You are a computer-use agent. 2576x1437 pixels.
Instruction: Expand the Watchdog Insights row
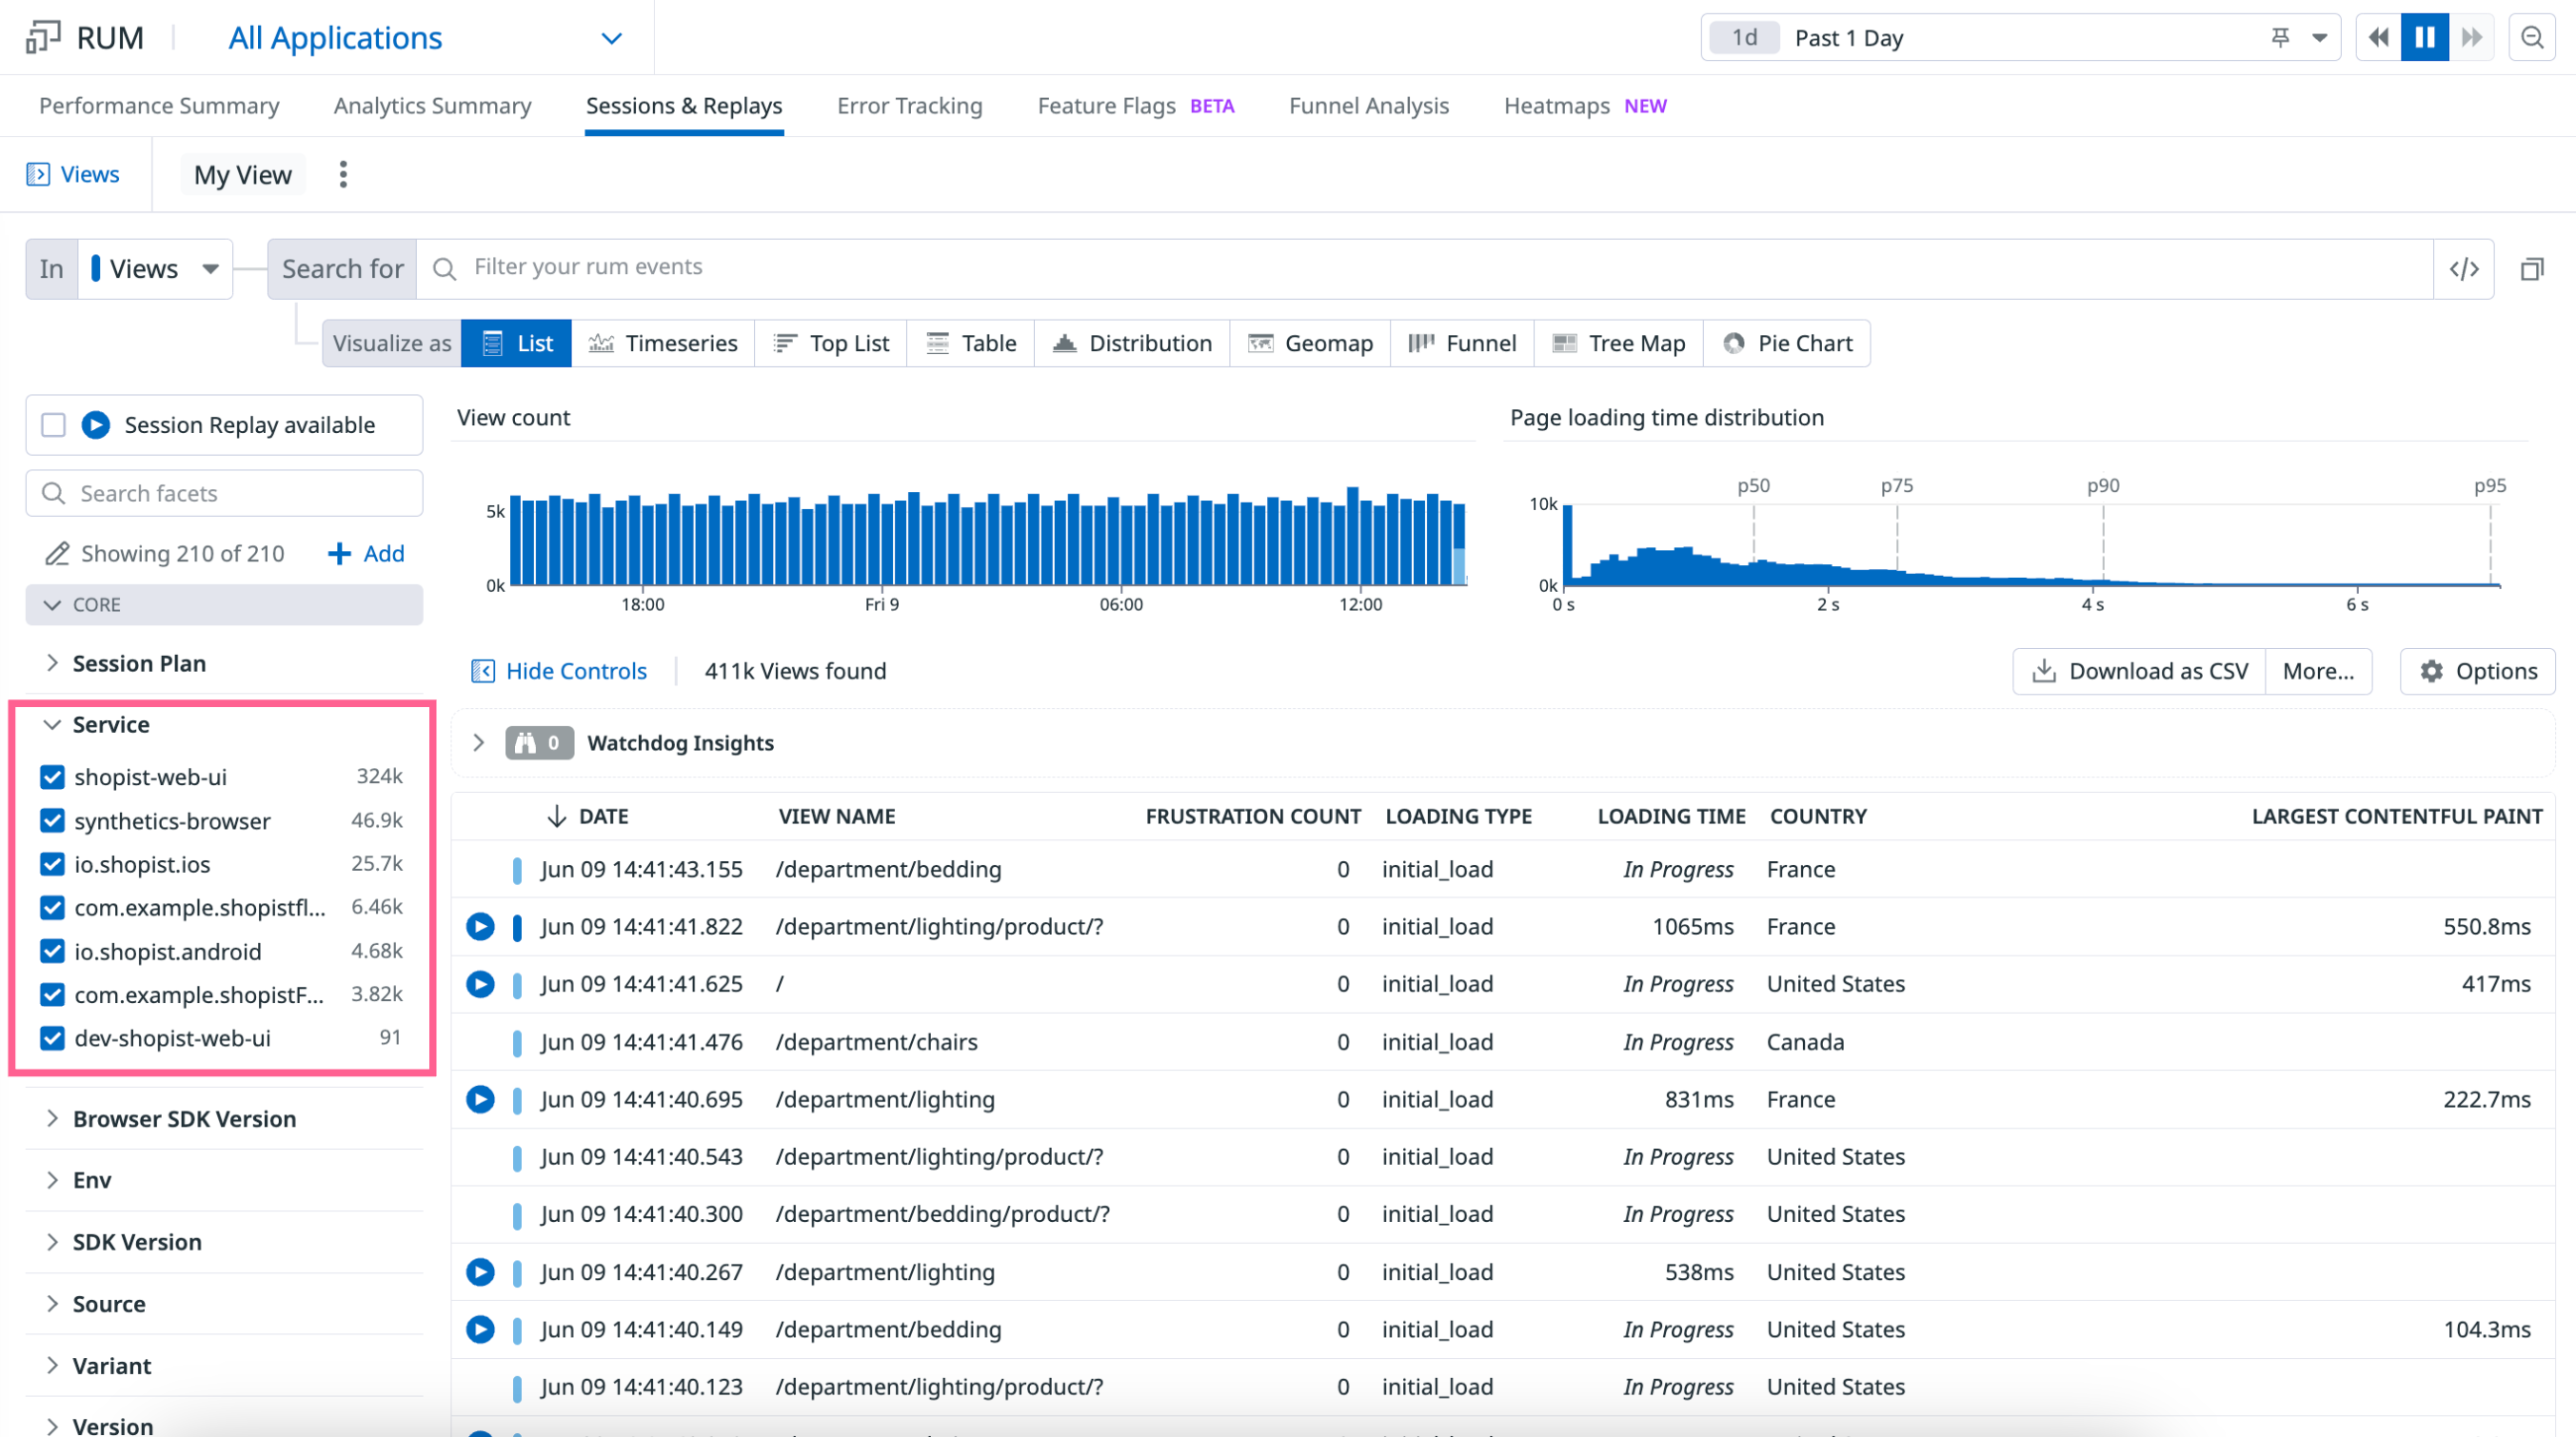479,743
